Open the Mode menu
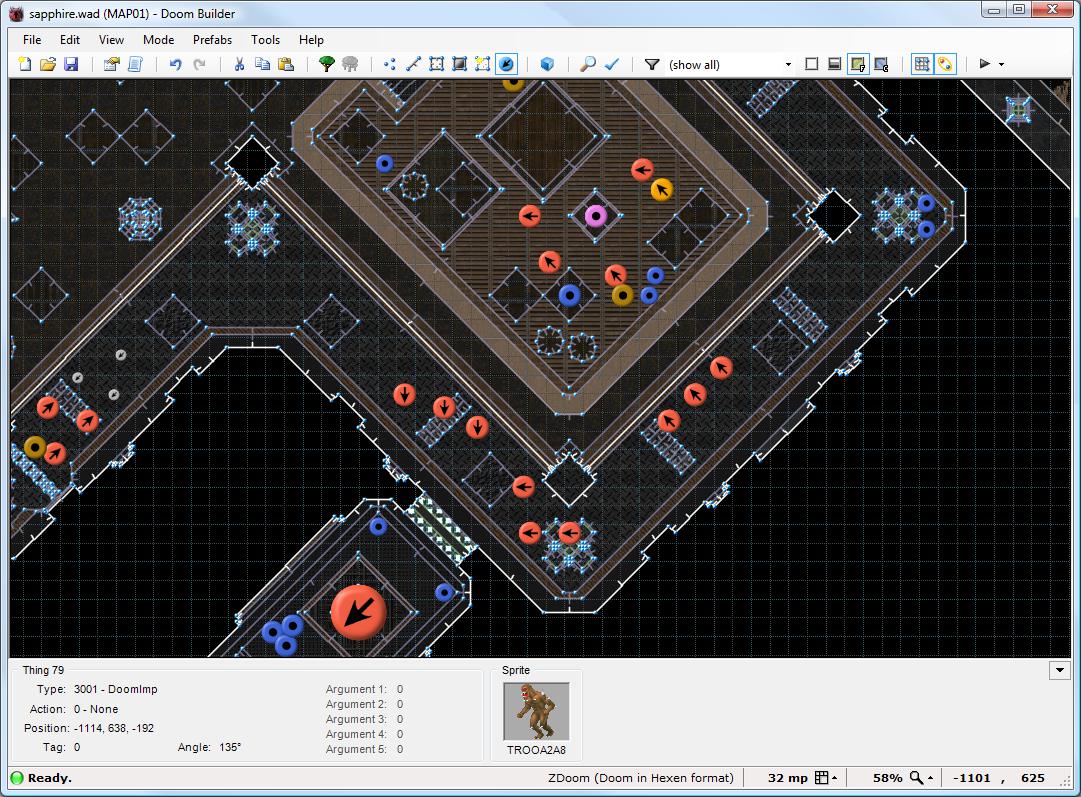1081x797 pixels. [158, 40]
